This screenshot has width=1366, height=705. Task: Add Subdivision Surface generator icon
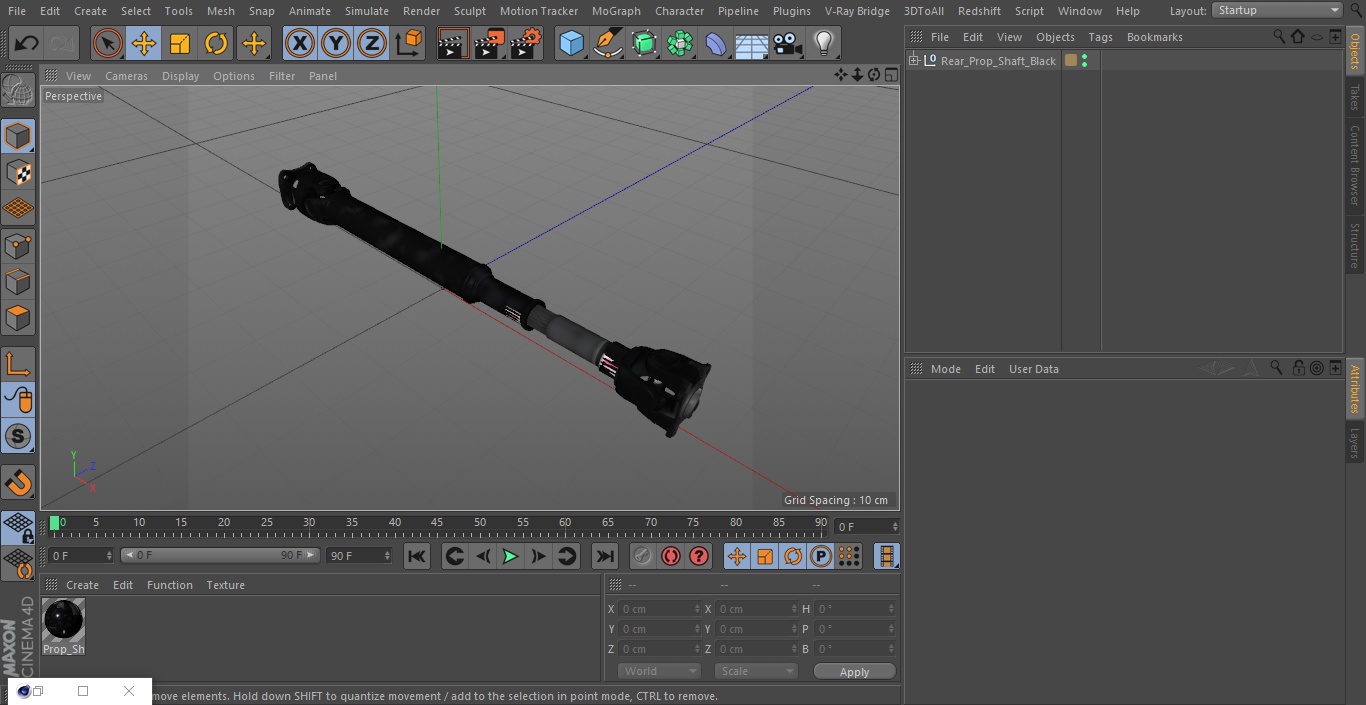(x=645, y=44)
